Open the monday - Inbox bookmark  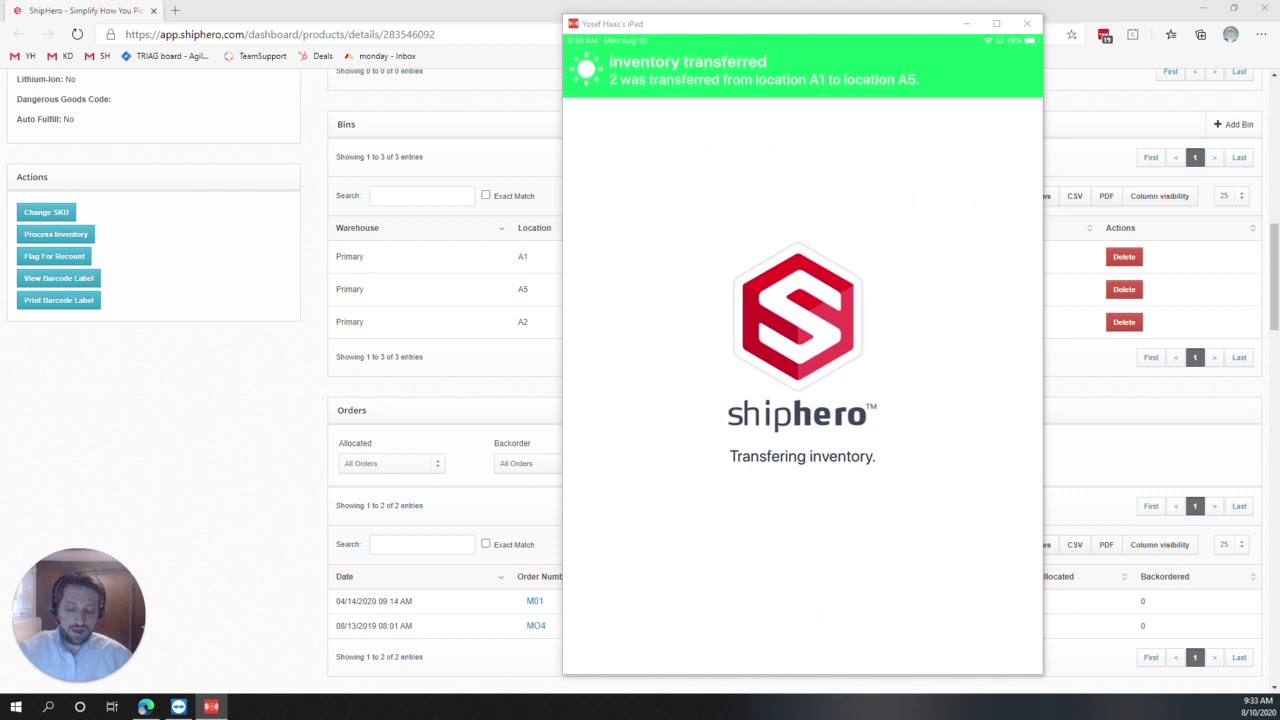(x=379, y=56)
